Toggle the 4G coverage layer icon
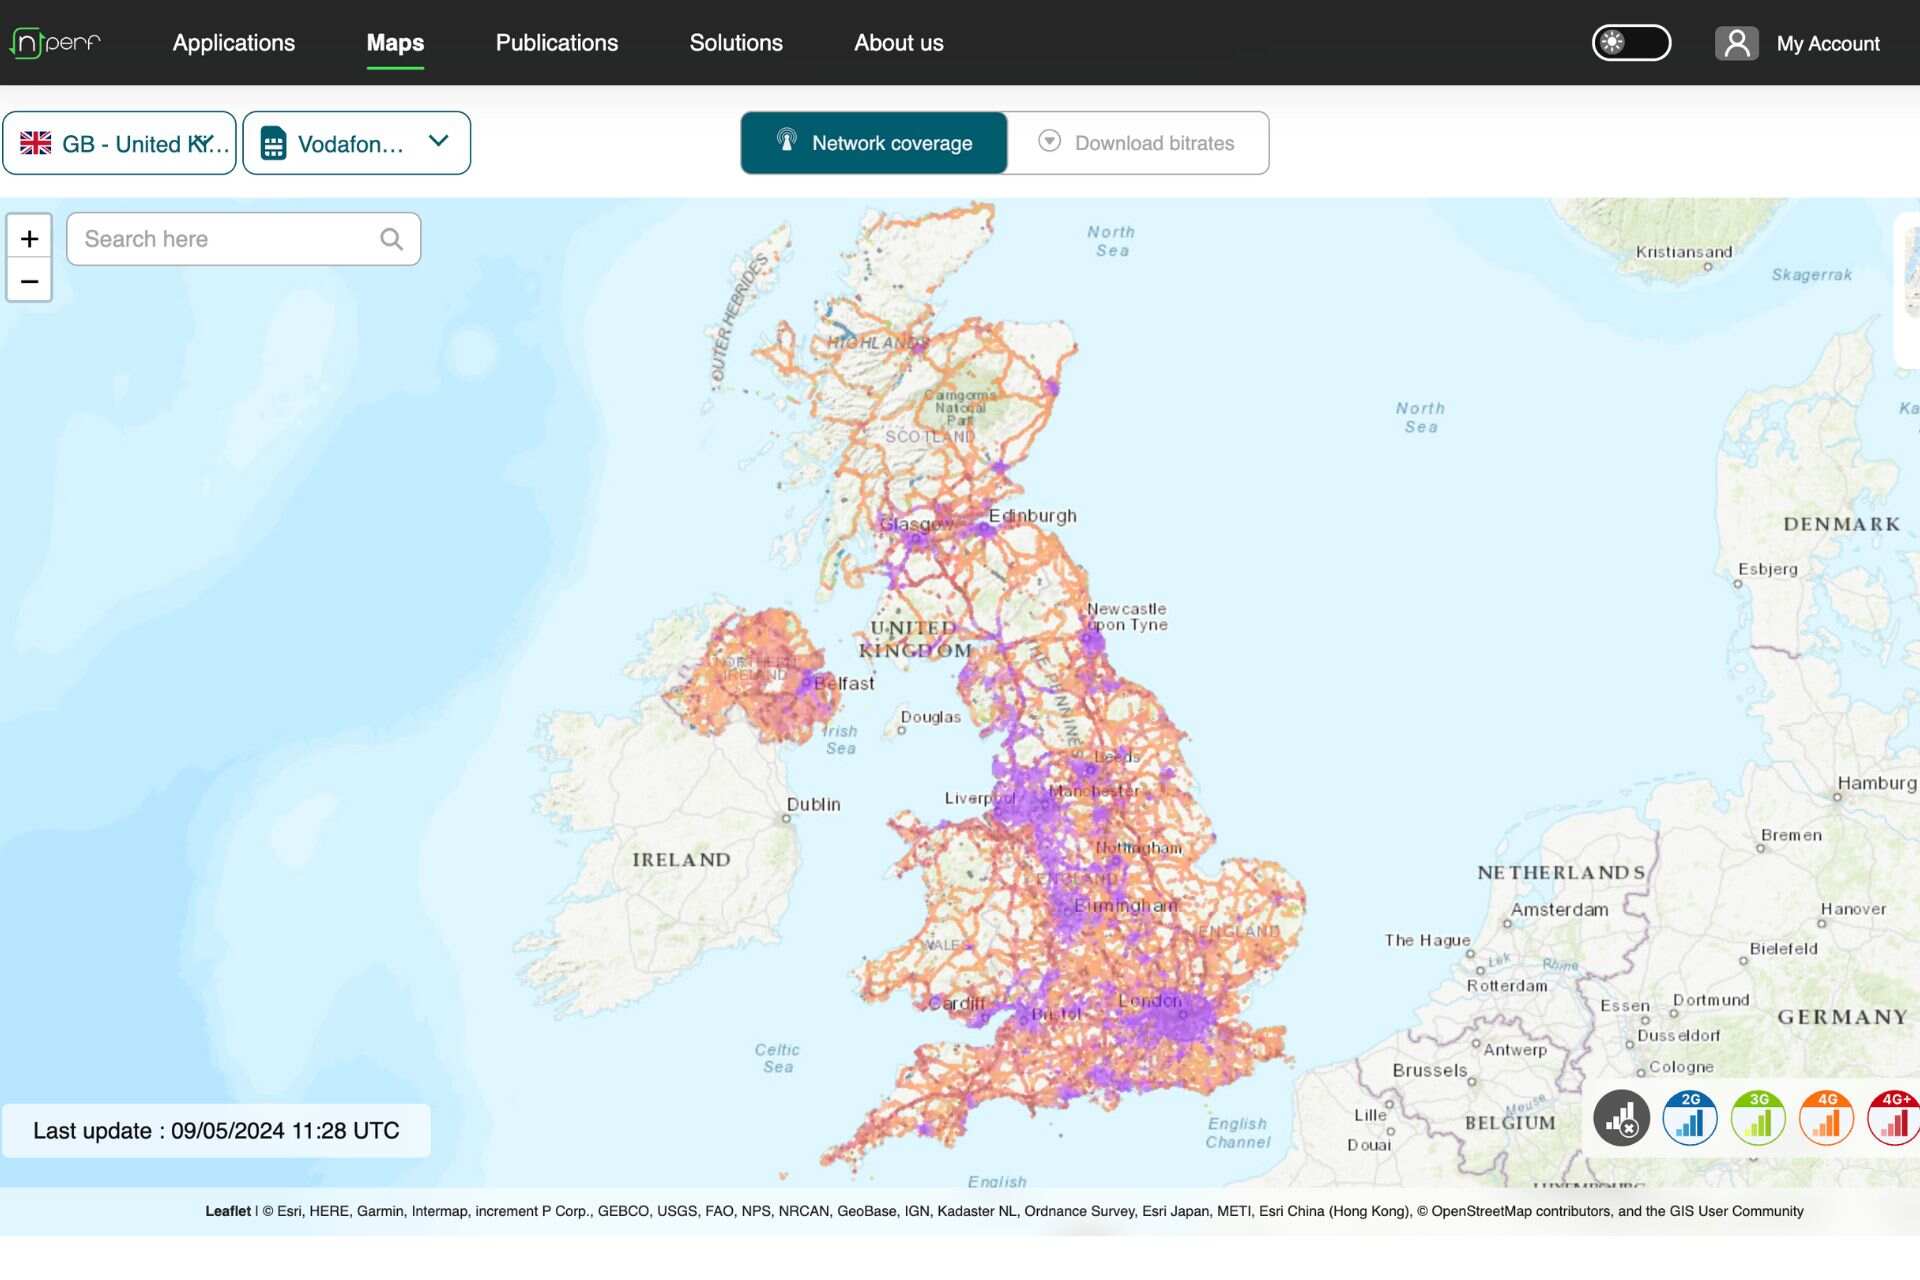 (x=1826, y=1118)
